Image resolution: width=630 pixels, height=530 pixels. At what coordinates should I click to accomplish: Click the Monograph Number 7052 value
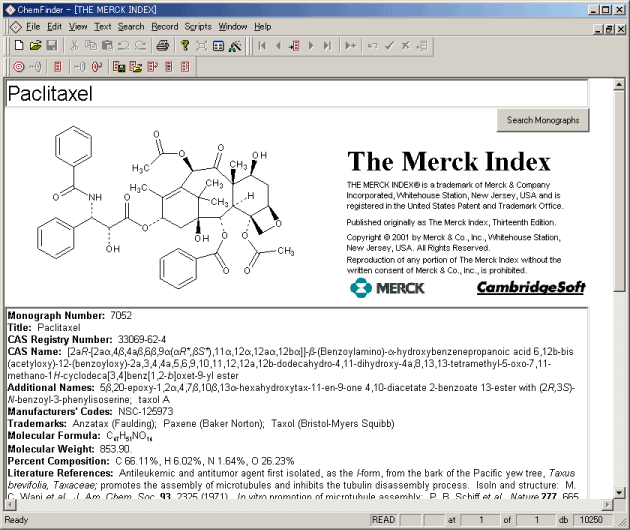121,315
